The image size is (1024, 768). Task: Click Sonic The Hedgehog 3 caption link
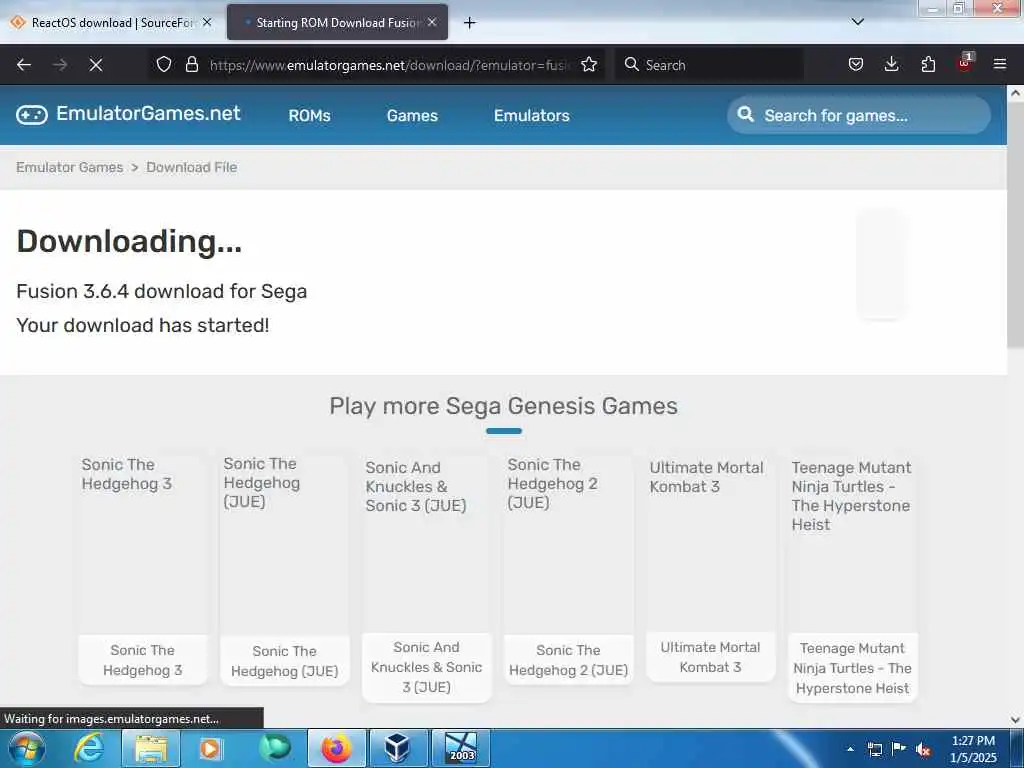[x=142, y=660]
